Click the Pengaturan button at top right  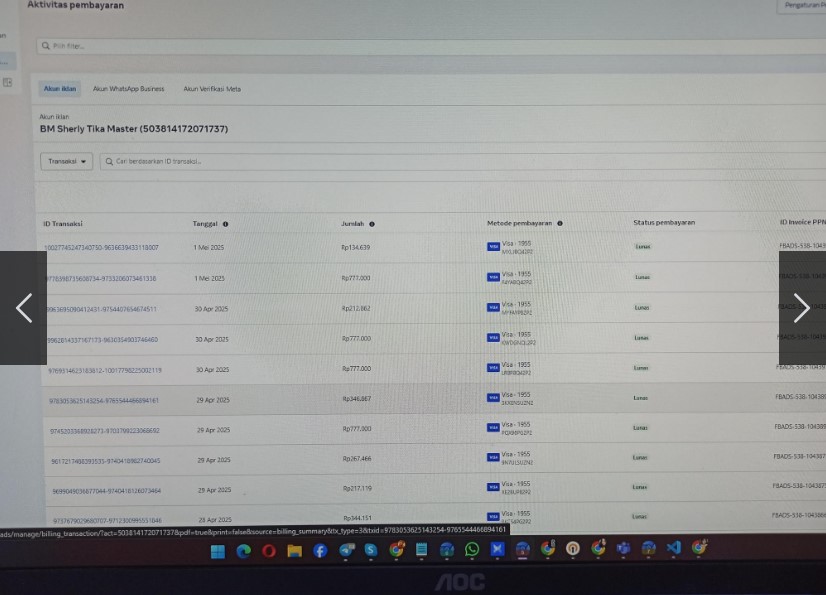(x=802, y=6)
